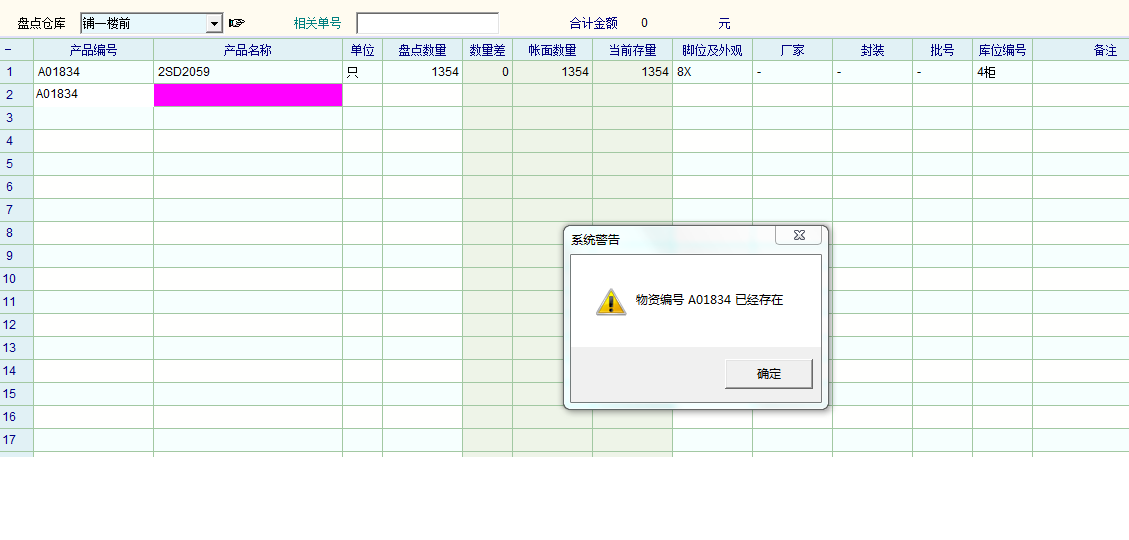Select the 4柜 location cell in row 1
Screen dimensions: 1129x540
pyautogui.click(x=1002, y=72)
